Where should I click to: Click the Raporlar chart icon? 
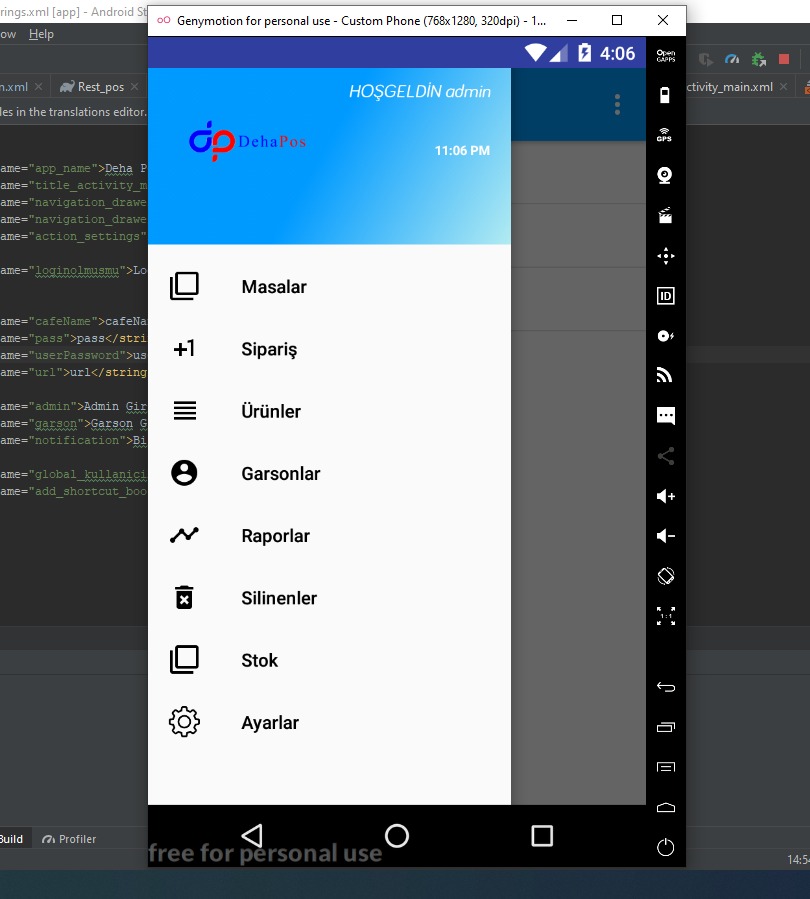pyautogui.click(x=184, y=535)
